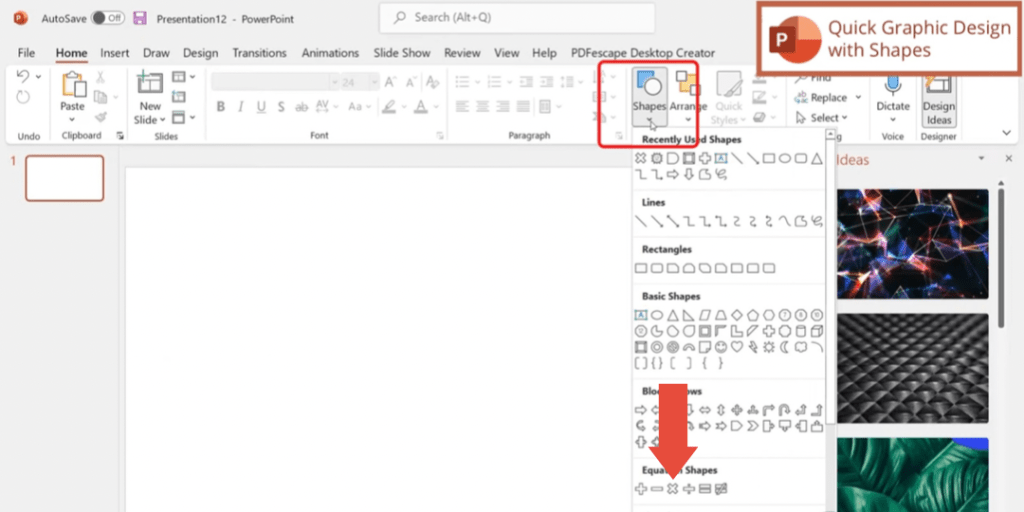Toggle Center text alignment

(483, 106)
